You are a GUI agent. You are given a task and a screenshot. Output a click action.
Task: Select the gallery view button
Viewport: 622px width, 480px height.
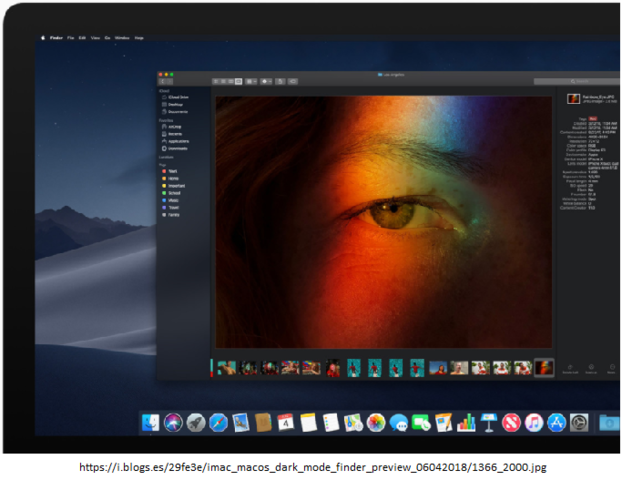tap(238, 81)
